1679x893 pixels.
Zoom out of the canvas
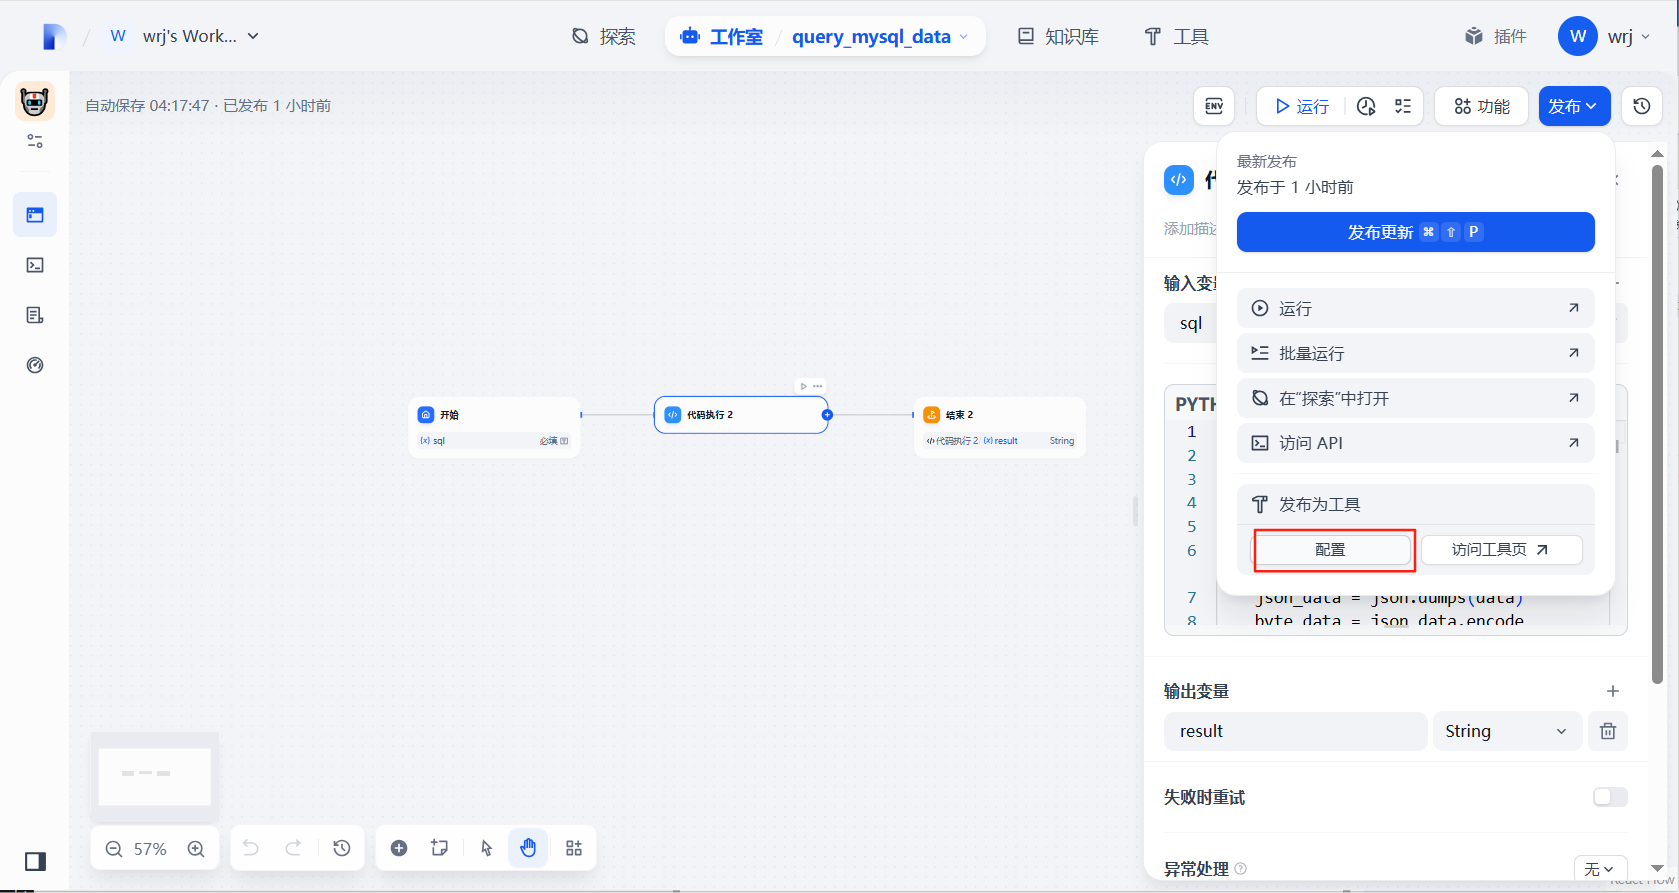click(114, 849)
